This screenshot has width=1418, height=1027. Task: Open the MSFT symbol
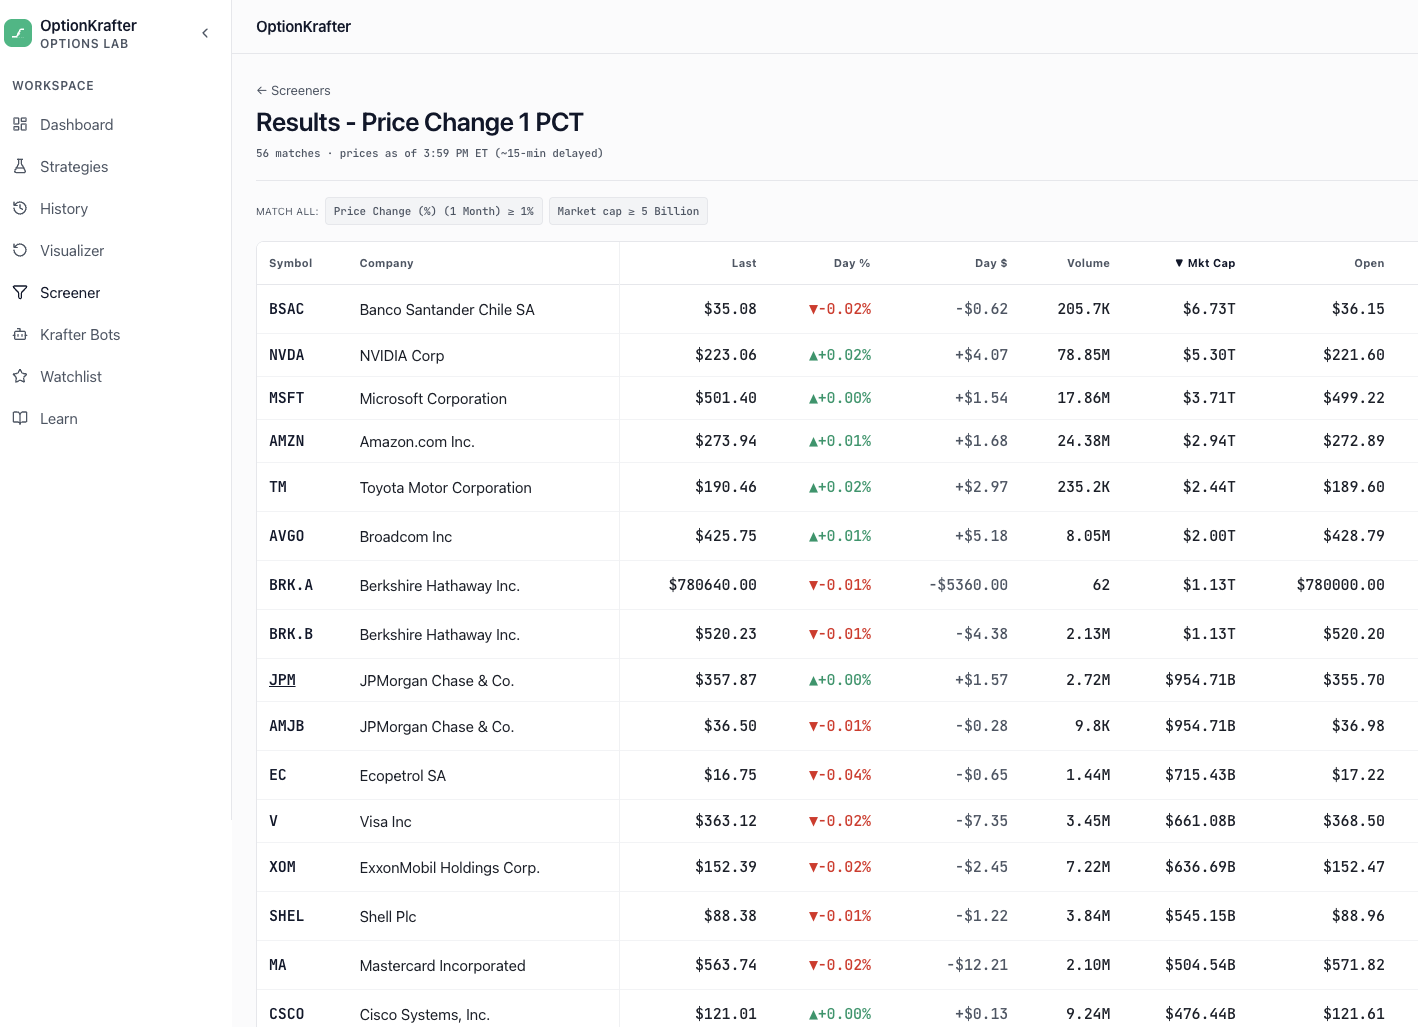point(286,398)
